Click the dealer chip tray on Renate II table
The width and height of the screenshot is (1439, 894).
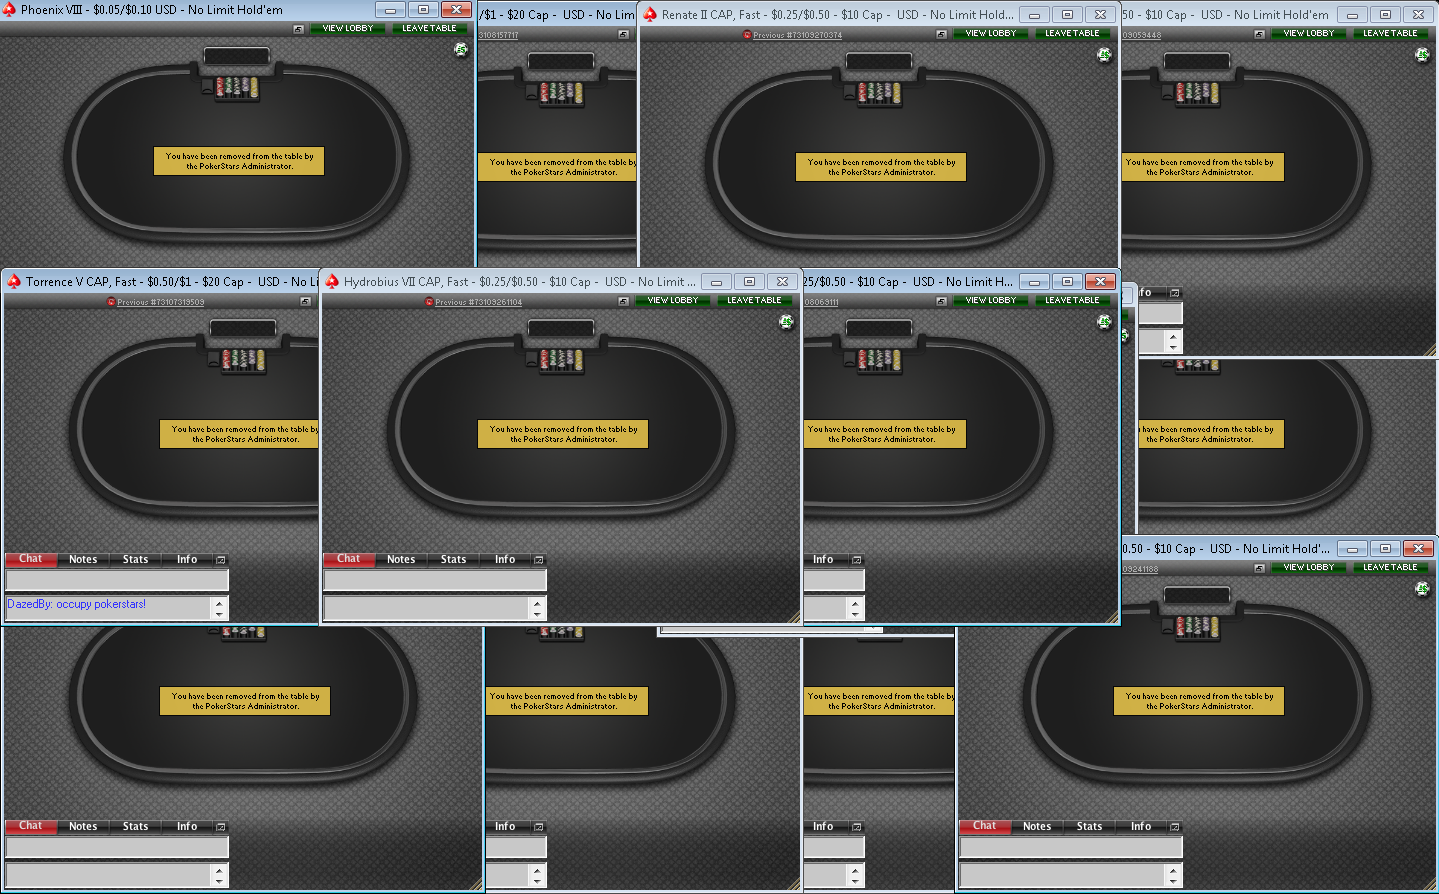coord(881,93)
